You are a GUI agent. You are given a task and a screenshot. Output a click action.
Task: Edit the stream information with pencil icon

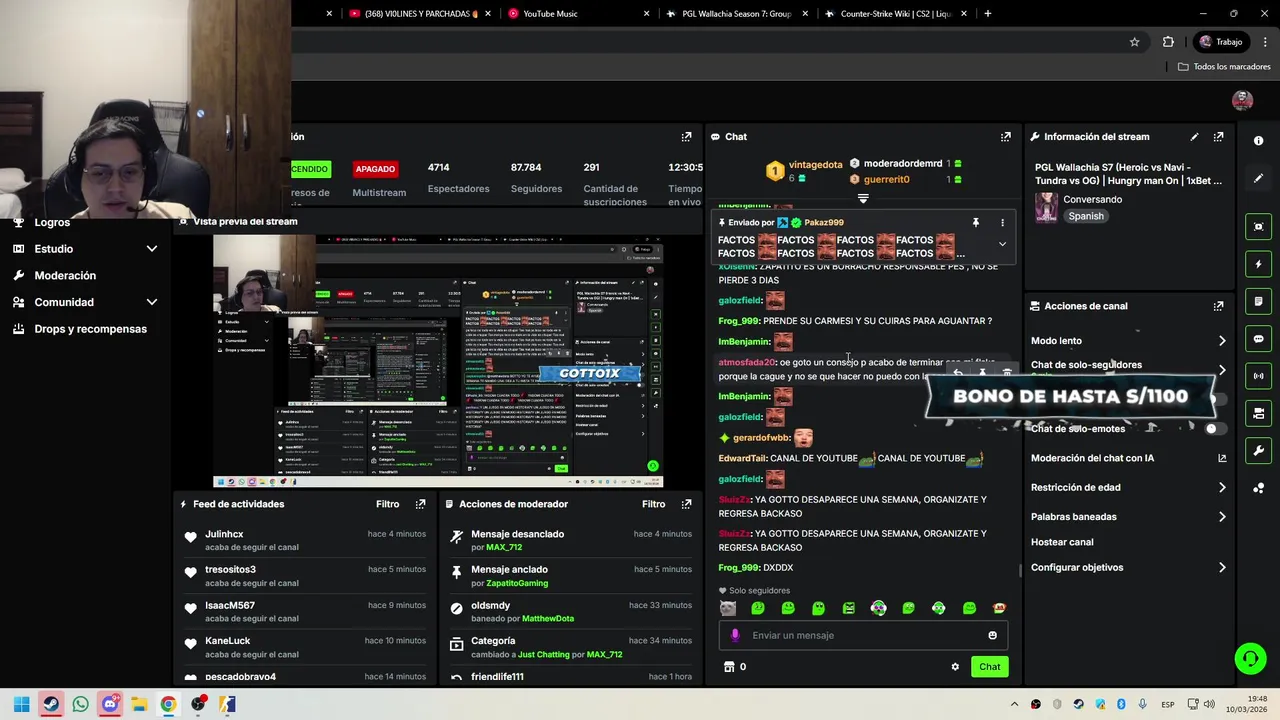click(1194, 137)
